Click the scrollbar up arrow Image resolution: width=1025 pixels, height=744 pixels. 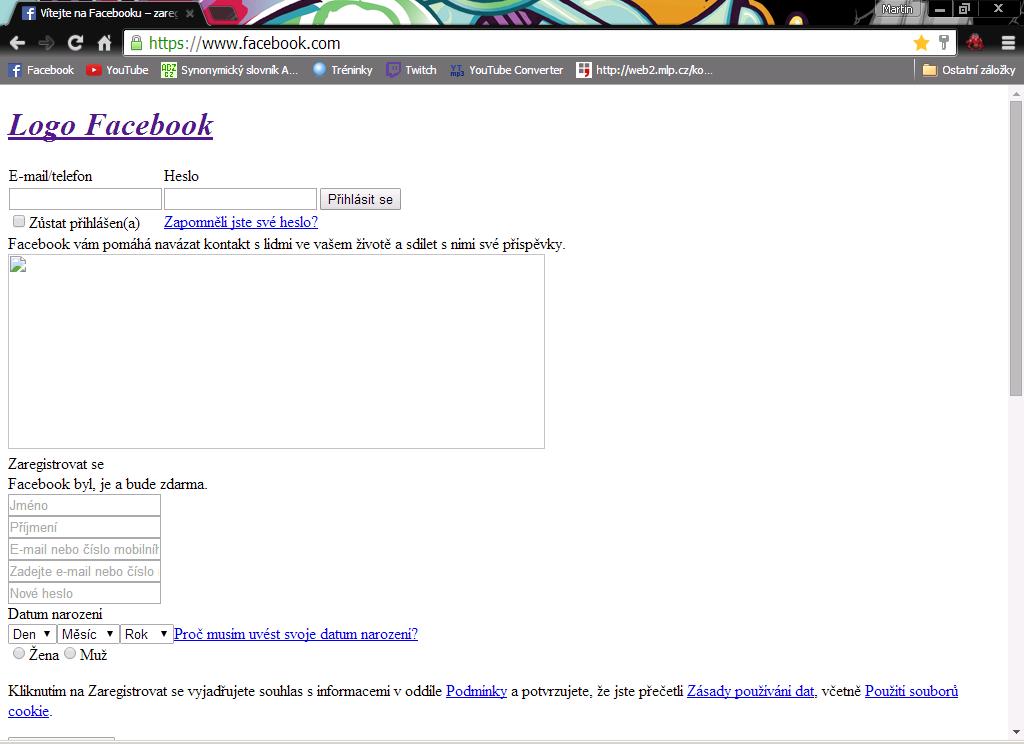point(1015,93)
